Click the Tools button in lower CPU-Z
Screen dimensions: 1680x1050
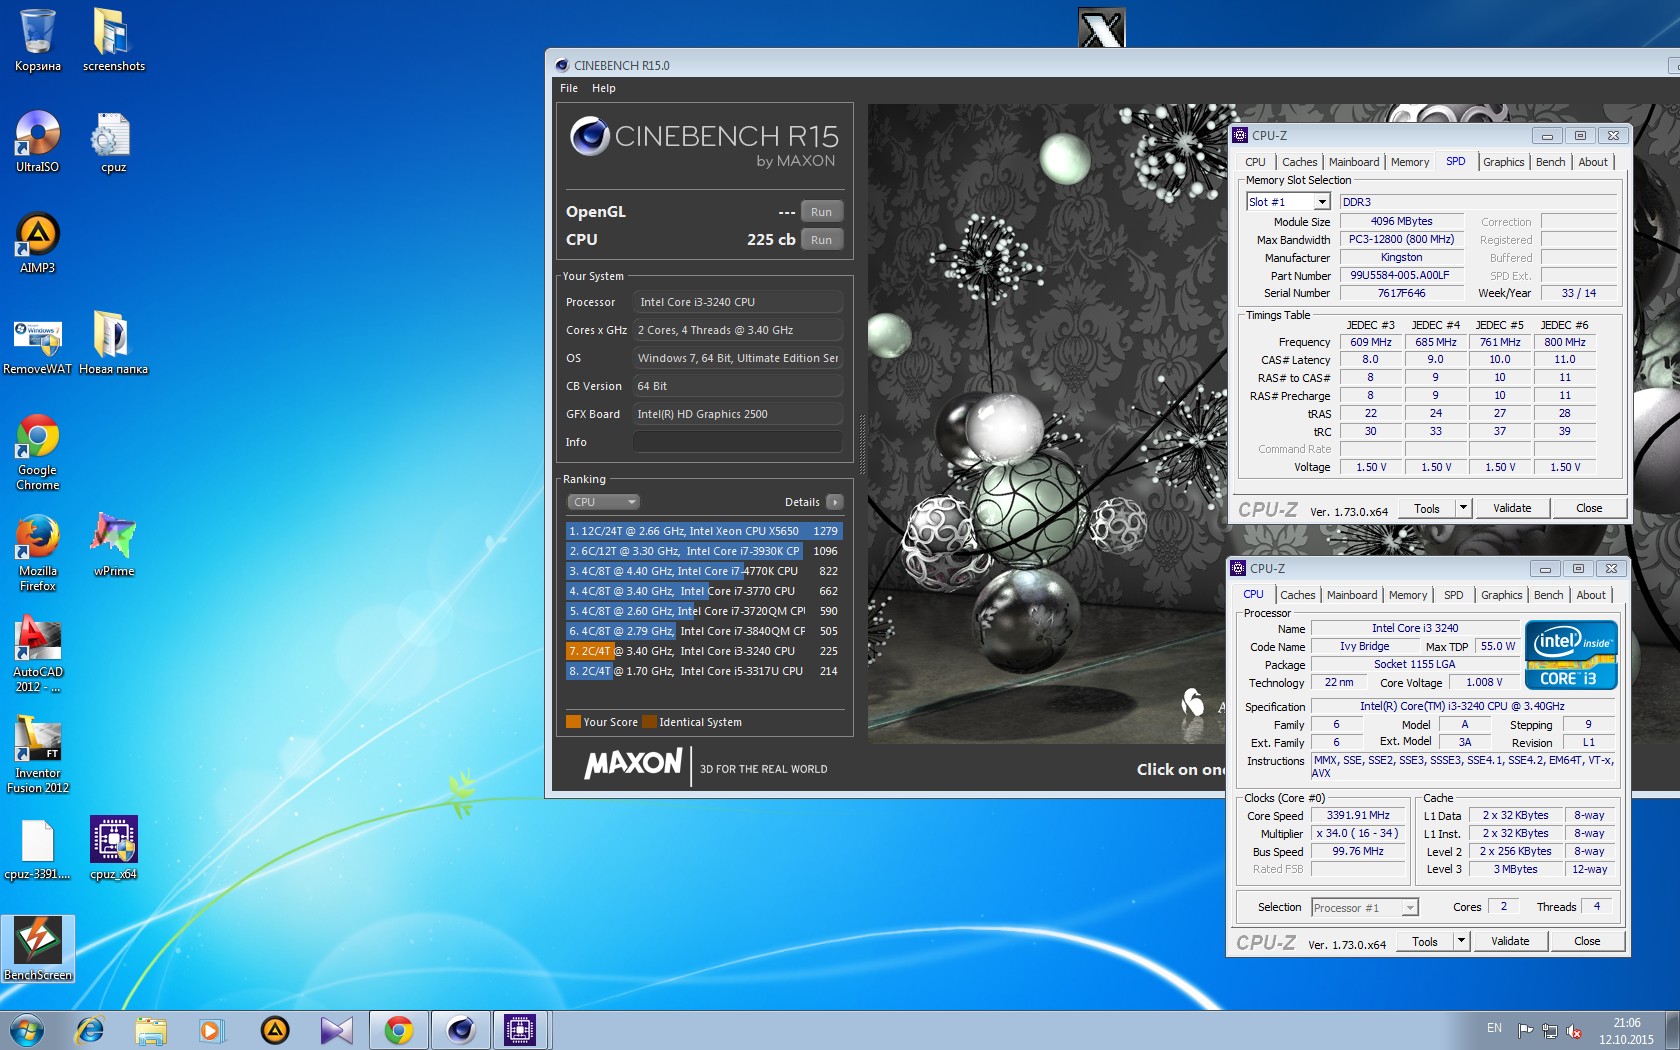tap(1425, 941)
